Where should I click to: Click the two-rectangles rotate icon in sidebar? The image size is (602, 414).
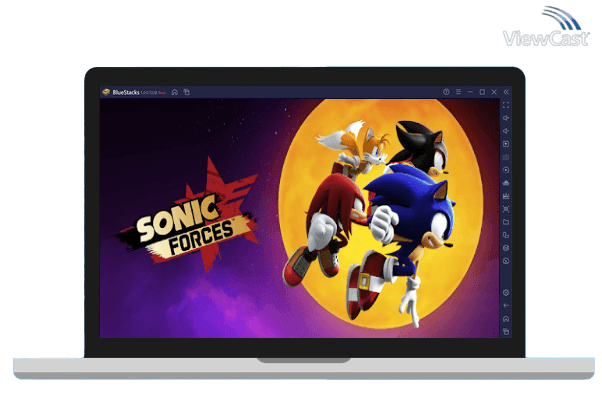point(506,235)
